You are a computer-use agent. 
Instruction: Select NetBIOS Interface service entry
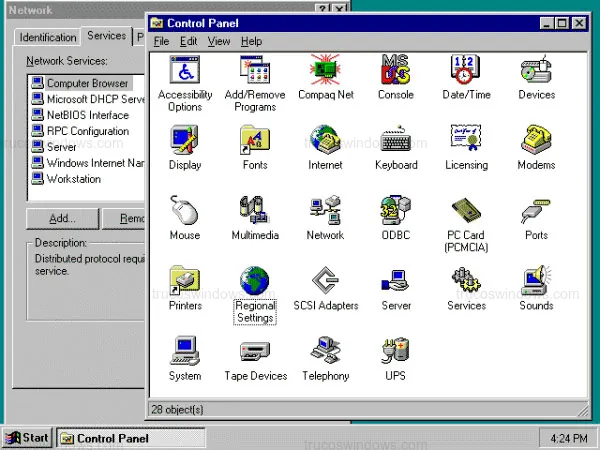(x=87, y=115)
